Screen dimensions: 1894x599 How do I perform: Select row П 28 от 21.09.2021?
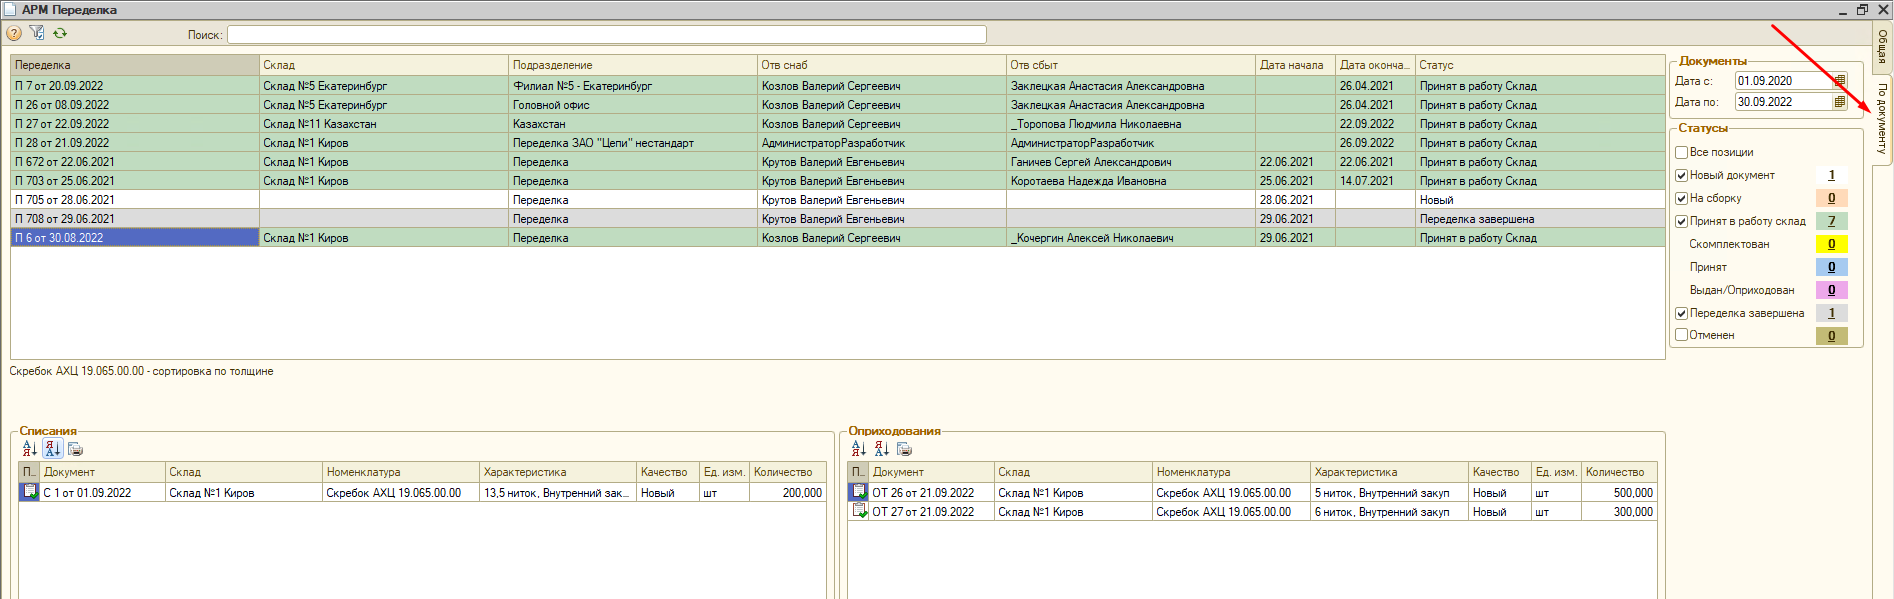[838, 143]
